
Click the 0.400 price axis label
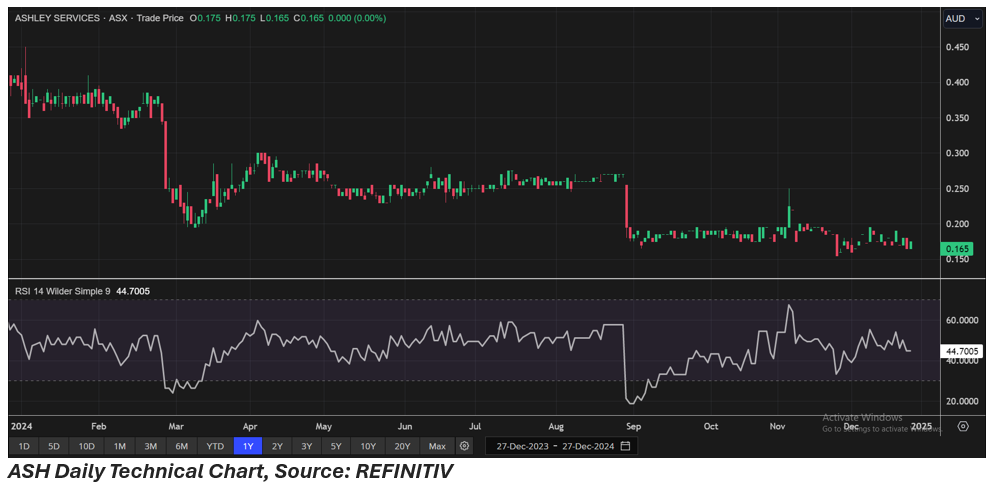pyautogui.click(x=957, y=83)
